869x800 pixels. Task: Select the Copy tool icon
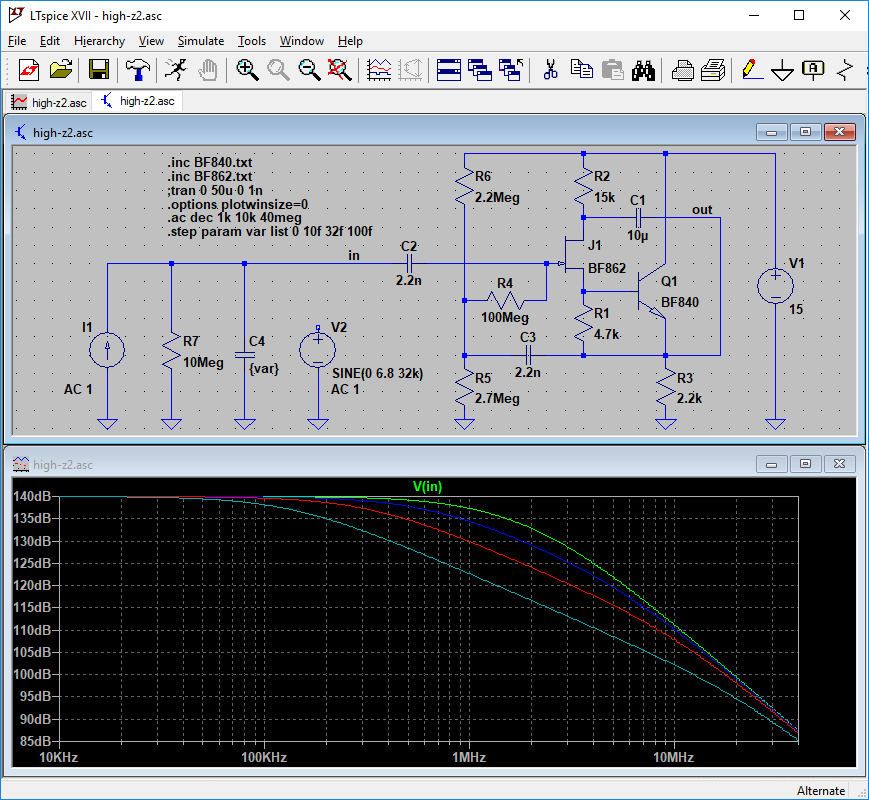tap(581, 70)
